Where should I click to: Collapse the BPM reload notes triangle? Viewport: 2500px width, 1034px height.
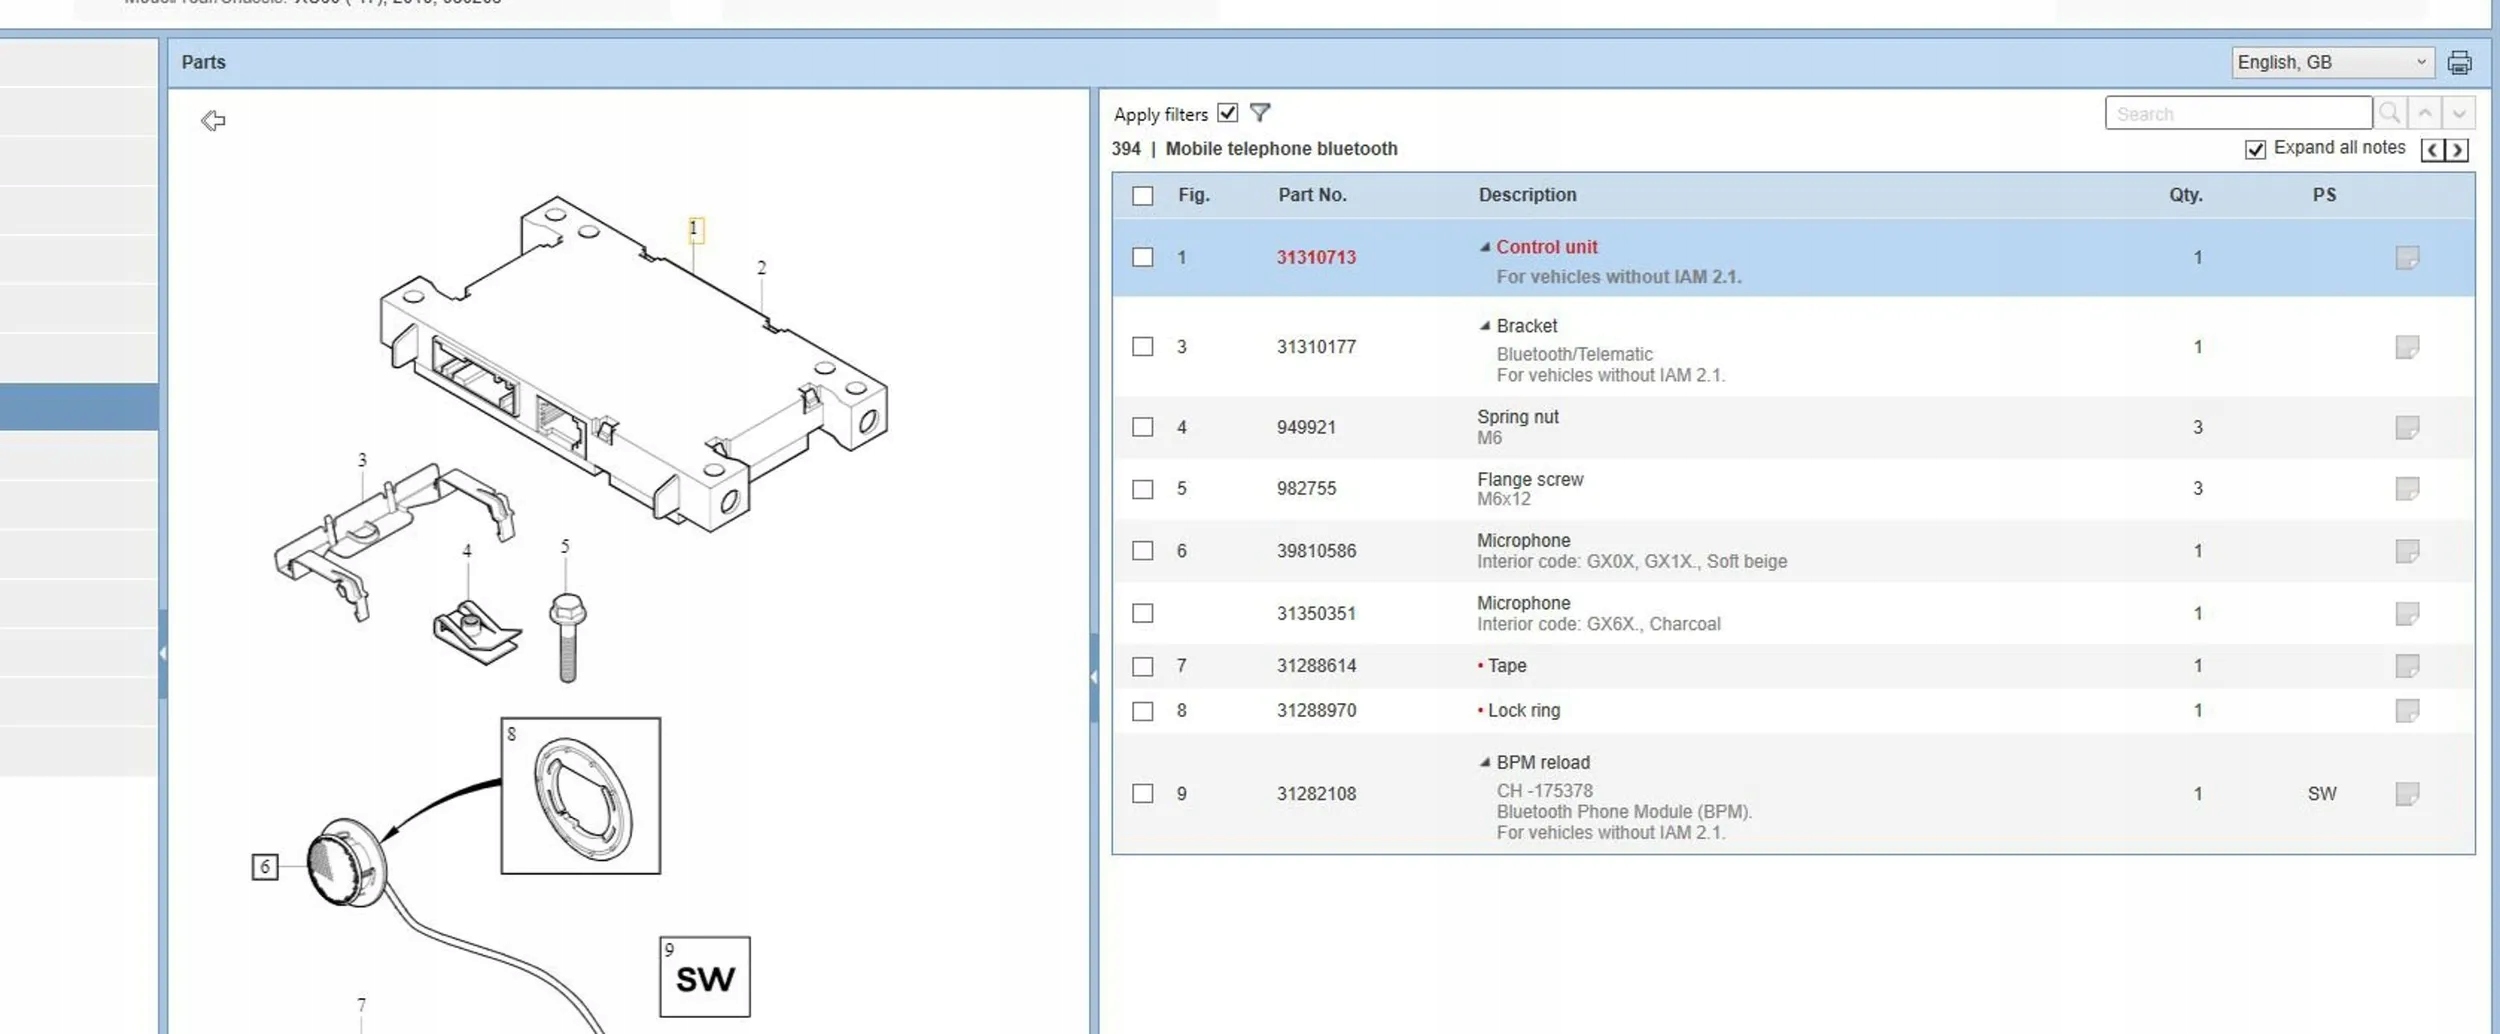coord(1485,762)
